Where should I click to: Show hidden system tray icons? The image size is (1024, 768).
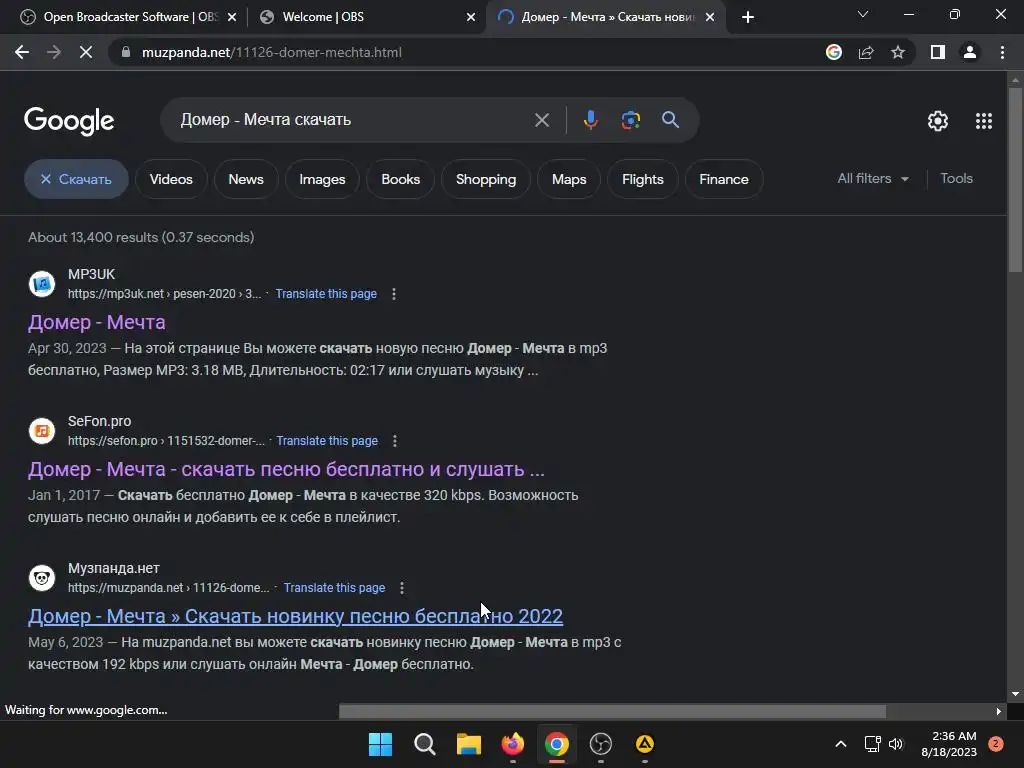click(x=841, y=744)
